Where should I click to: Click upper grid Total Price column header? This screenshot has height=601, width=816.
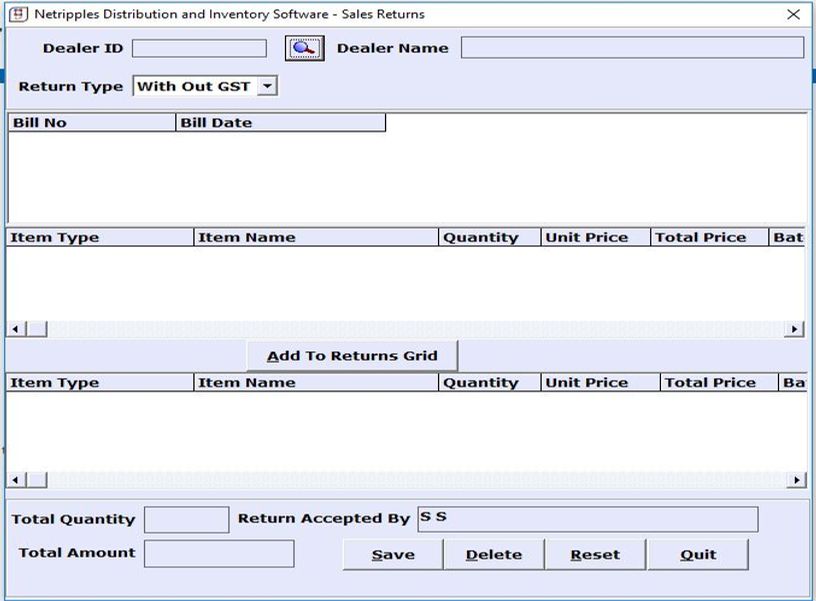pyautogui.click(x=710, y=237)
